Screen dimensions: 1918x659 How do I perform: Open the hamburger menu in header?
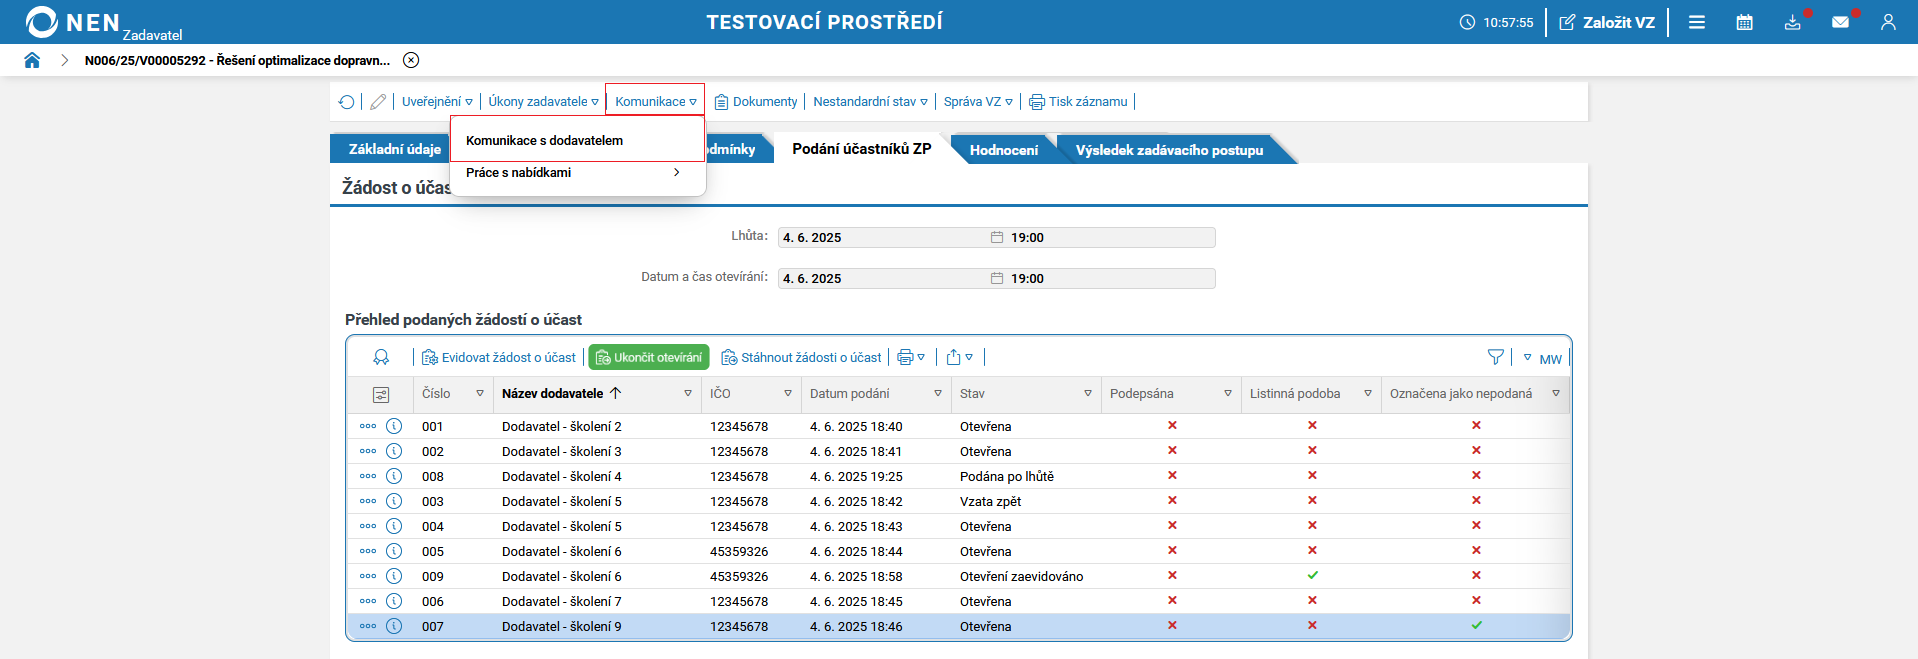click(1697, 22)
